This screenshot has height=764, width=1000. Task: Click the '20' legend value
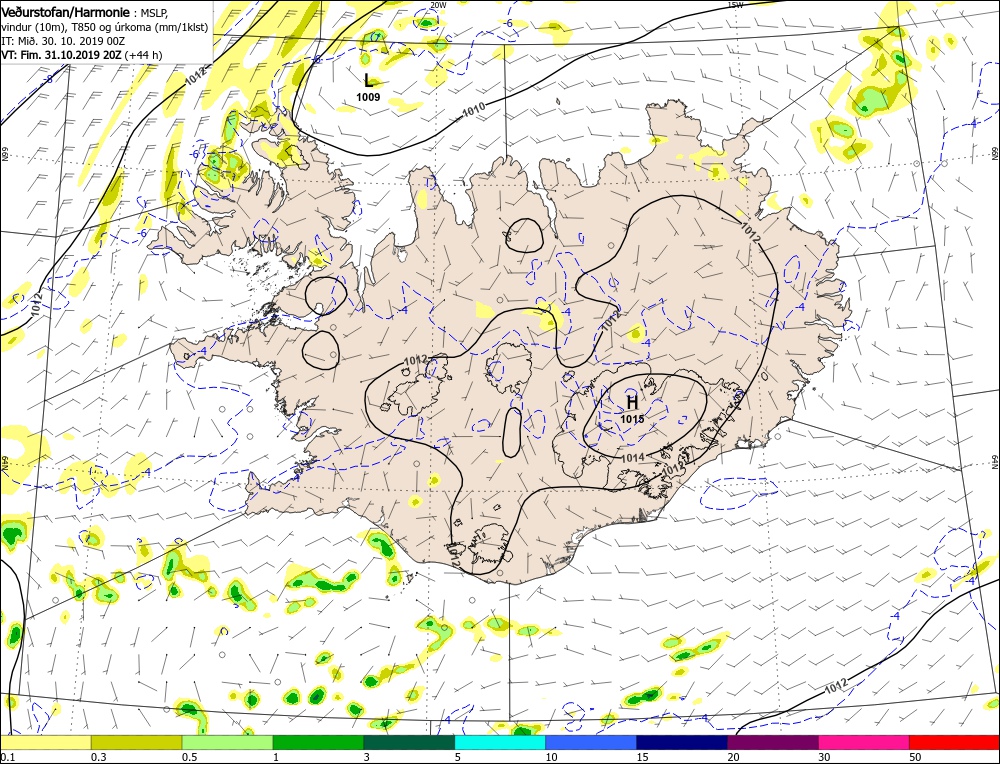[x=733, y=756]
